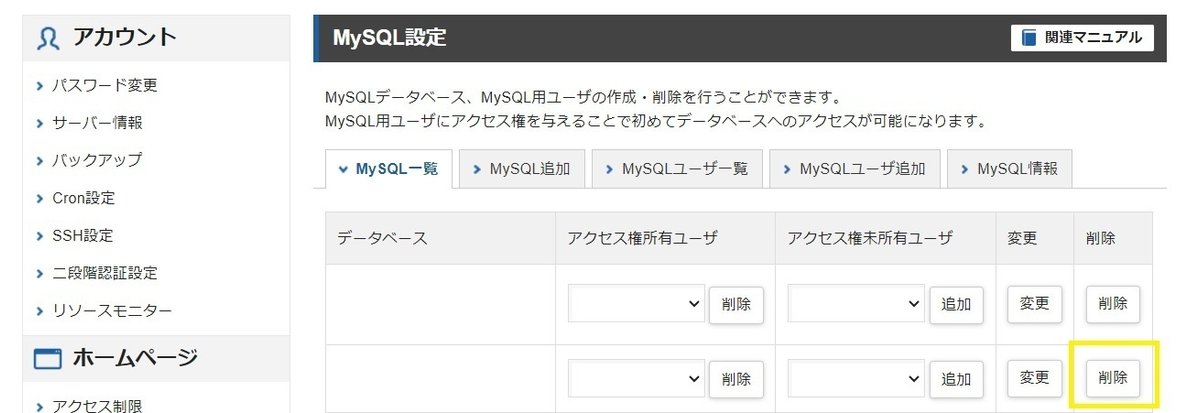Click 変更 button in the second row

[1034, 378]
